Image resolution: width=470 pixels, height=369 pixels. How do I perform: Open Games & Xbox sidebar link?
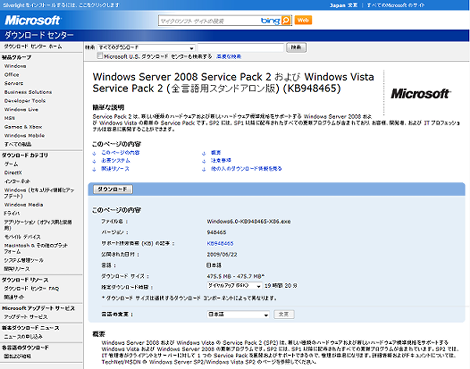pyautogui.click(x=23, y=127)
